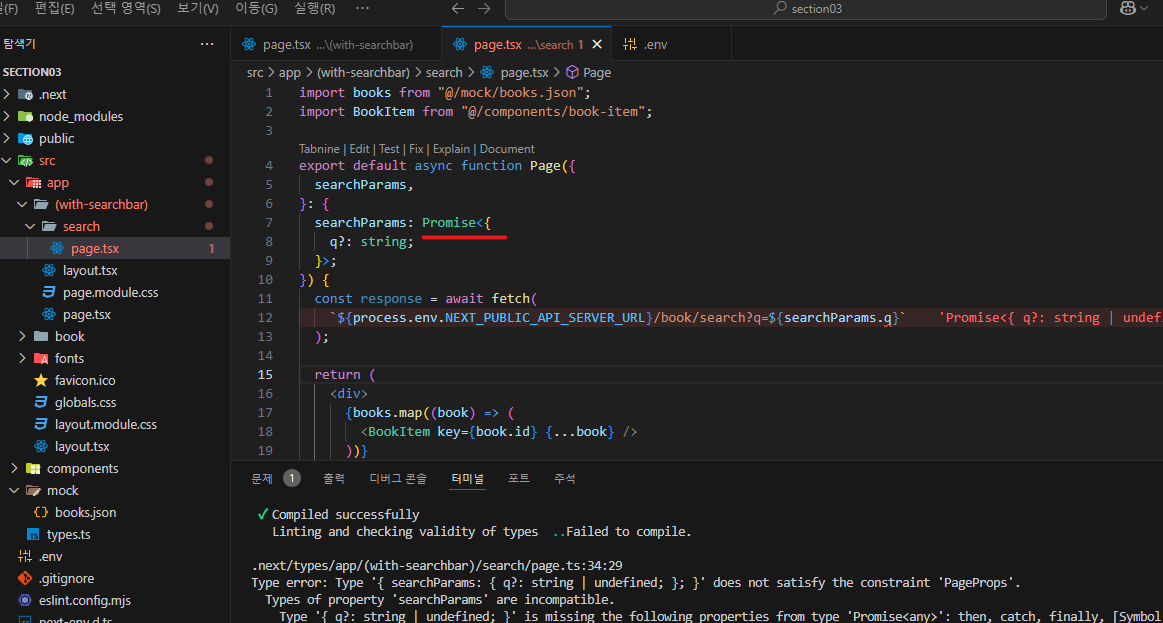Open the 보기(V) menu
Screen dimensions: 1163x623
198,9
